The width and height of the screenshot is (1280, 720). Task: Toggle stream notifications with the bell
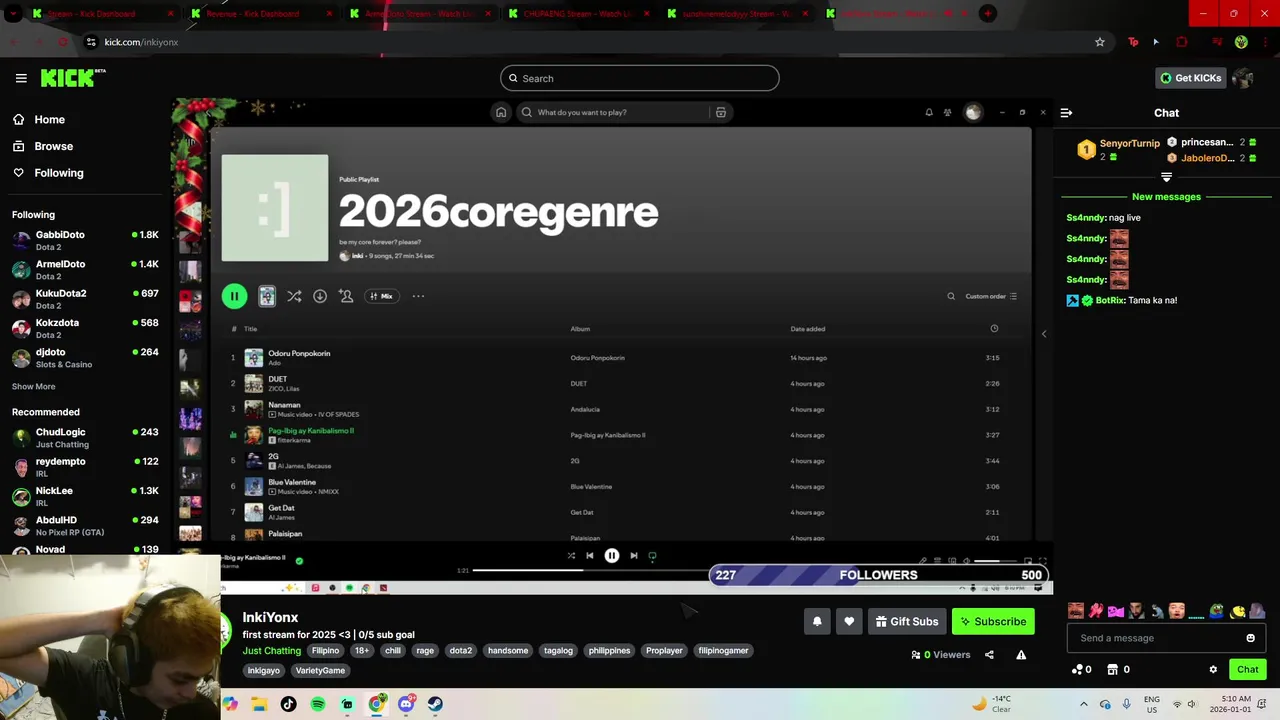[817, 621]
